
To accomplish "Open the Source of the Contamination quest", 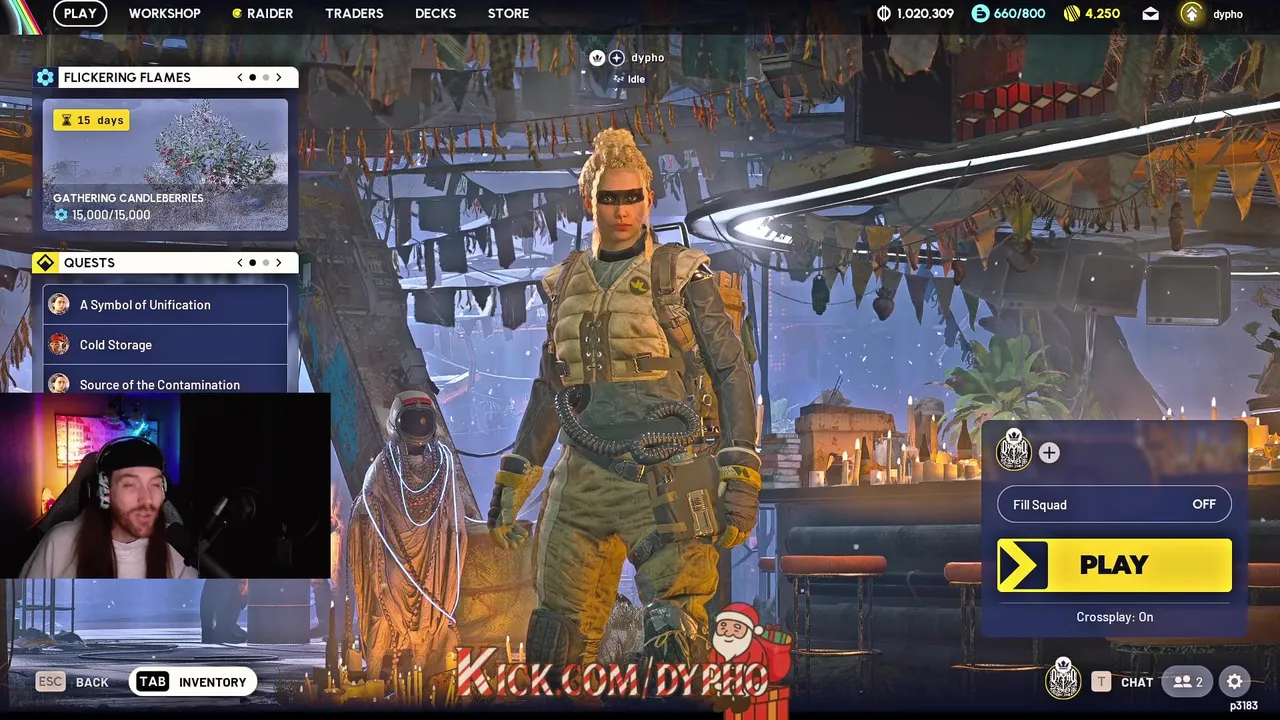I will pos(165,382).
